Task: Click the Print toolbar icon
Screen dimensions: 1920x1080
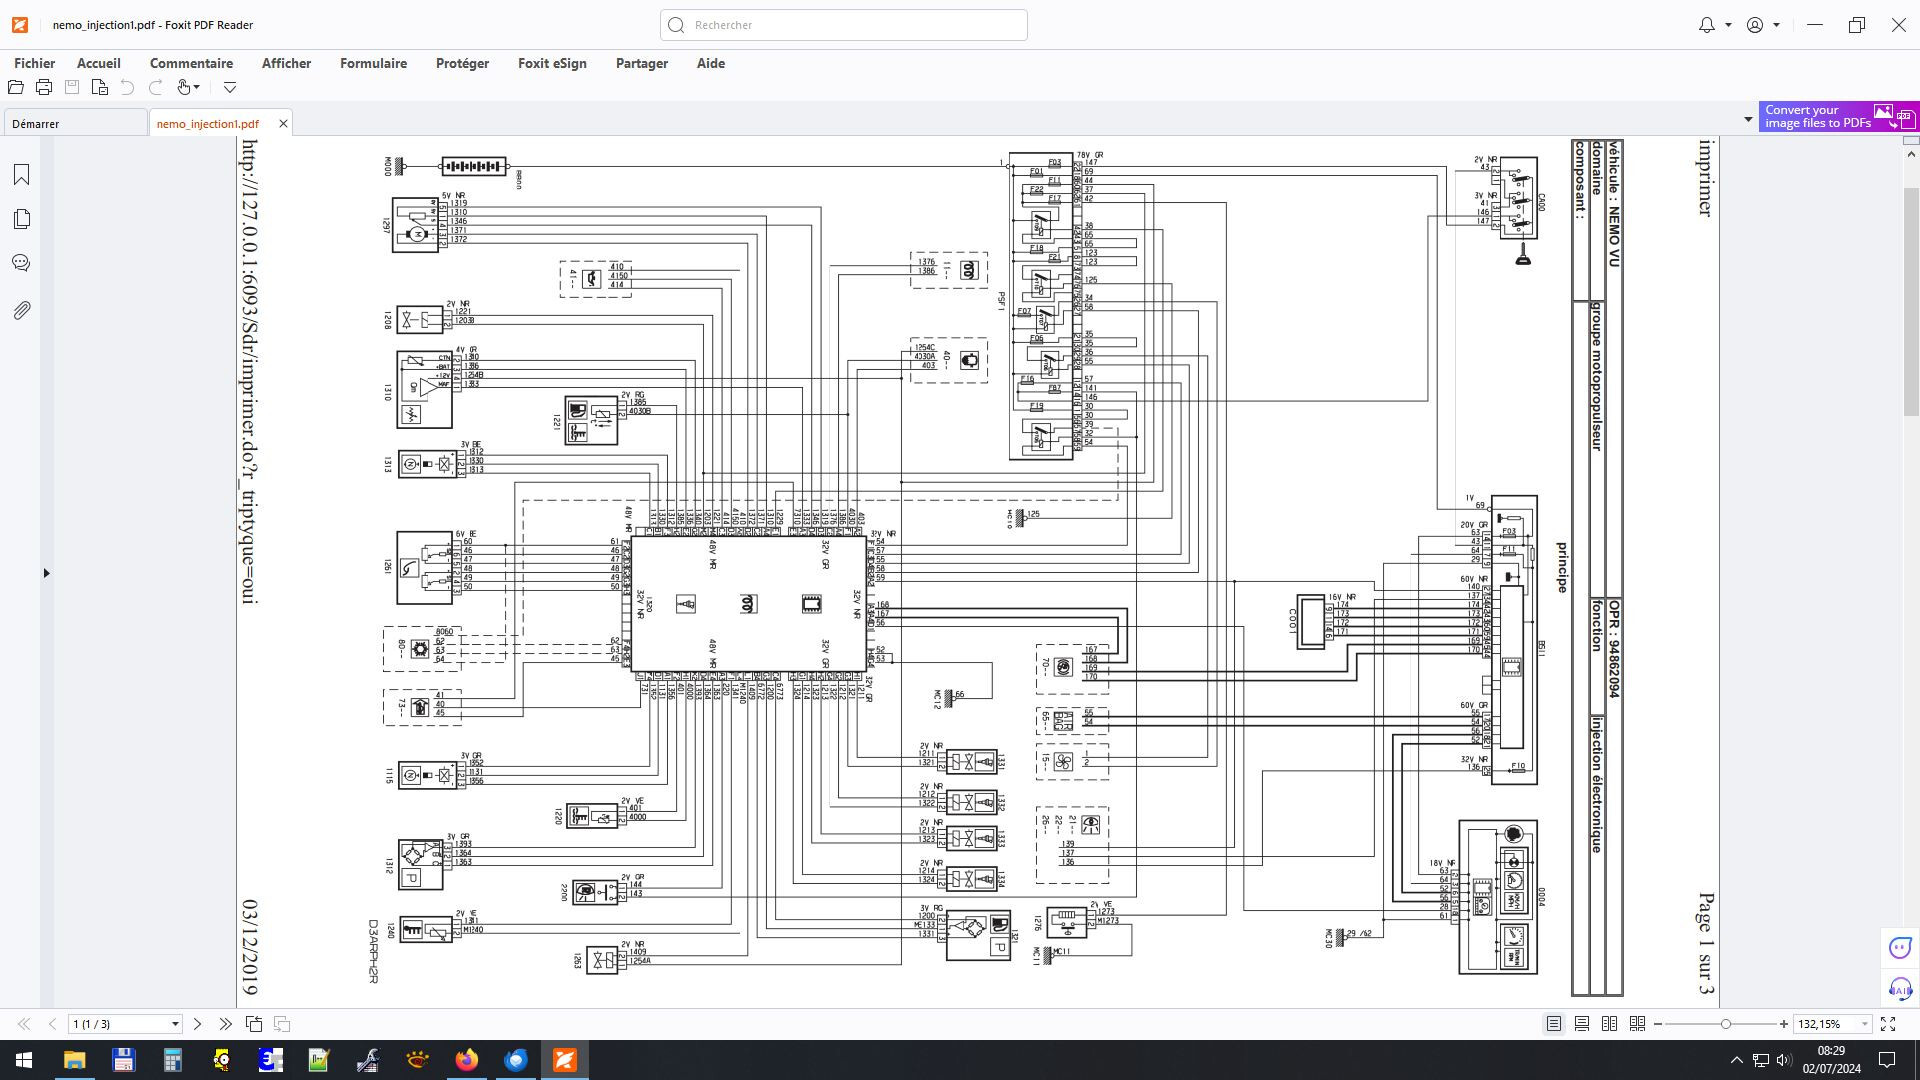Action: [44, 87]
